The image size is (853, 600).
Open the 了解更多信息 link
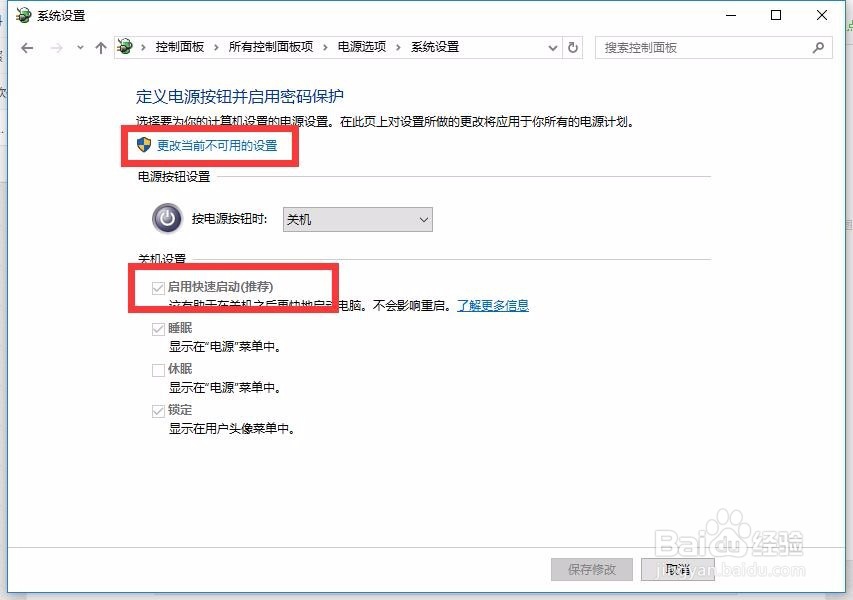coord(493,306)
